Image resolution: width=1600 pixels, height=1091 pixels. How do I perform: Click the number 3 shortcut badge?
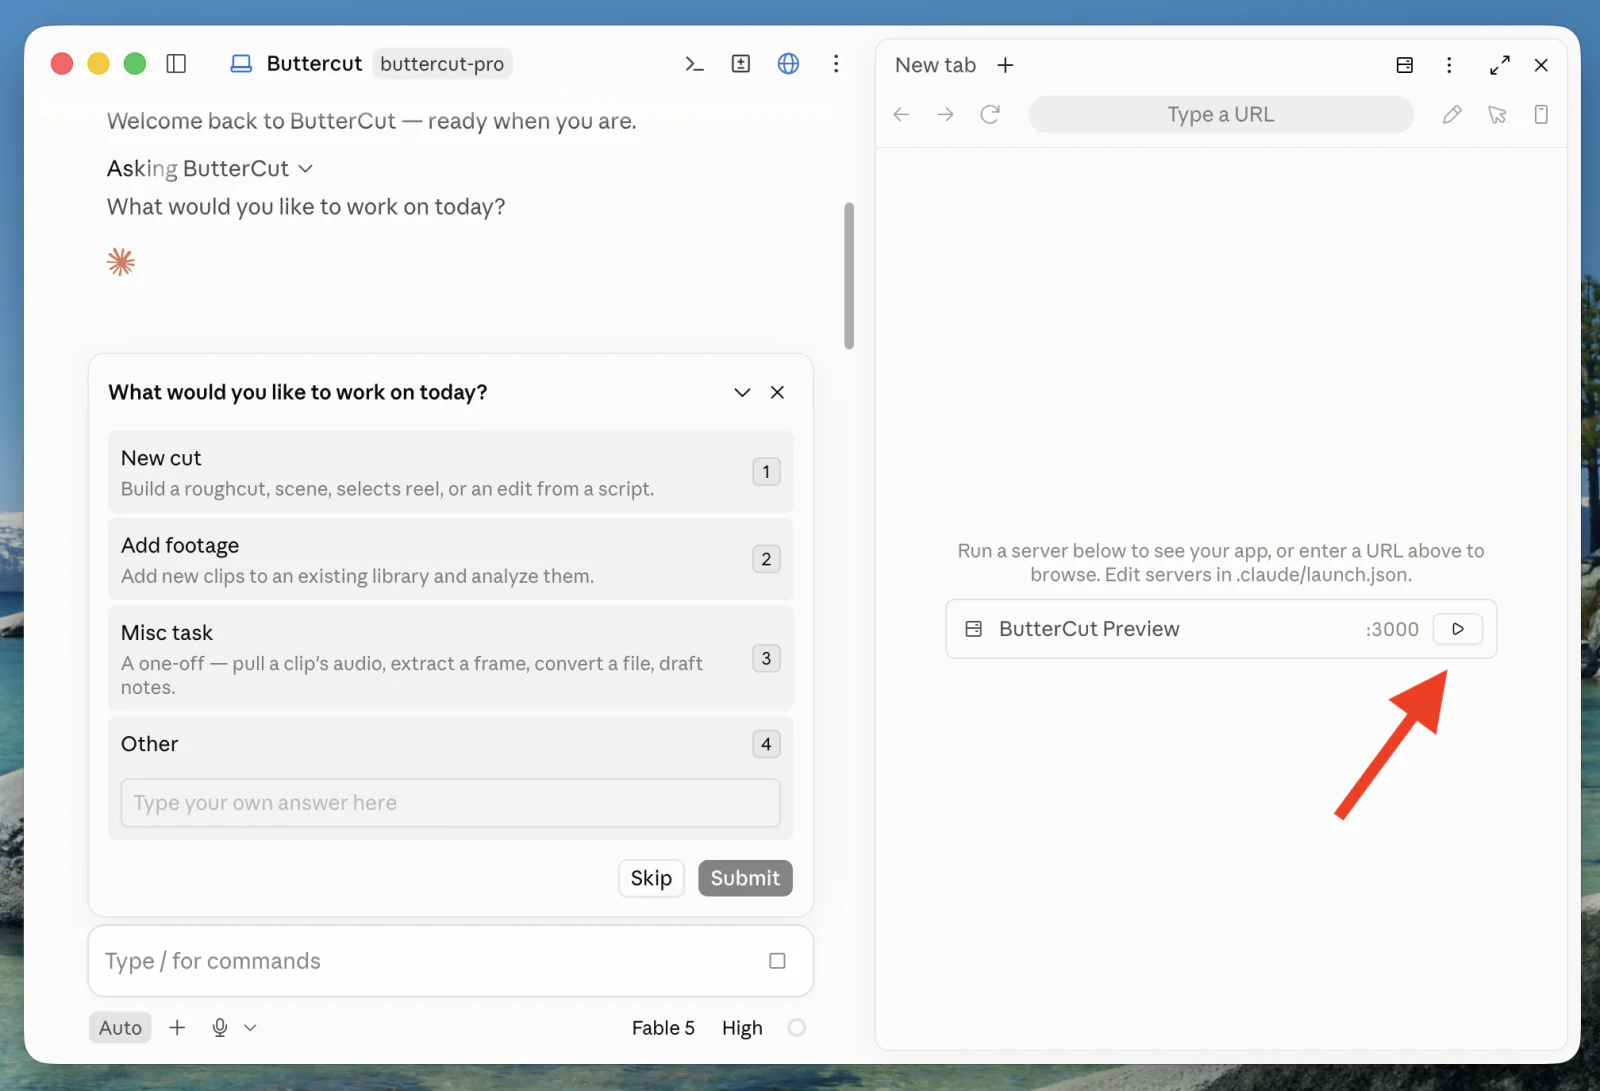[766, 658]
